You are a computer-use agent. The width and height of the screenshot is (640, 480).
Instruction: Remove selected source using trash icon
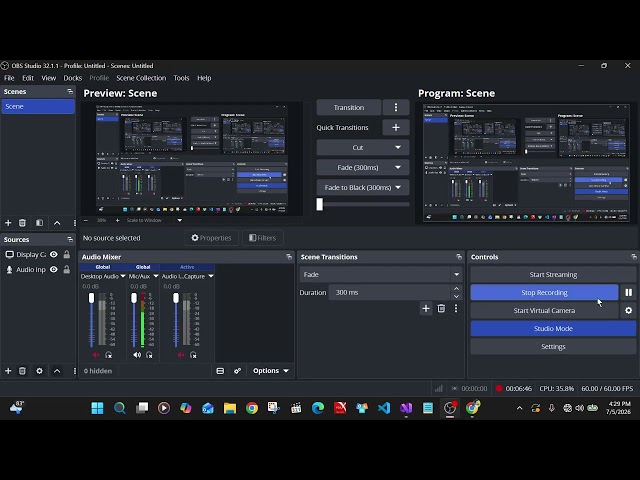coord(22,371)
